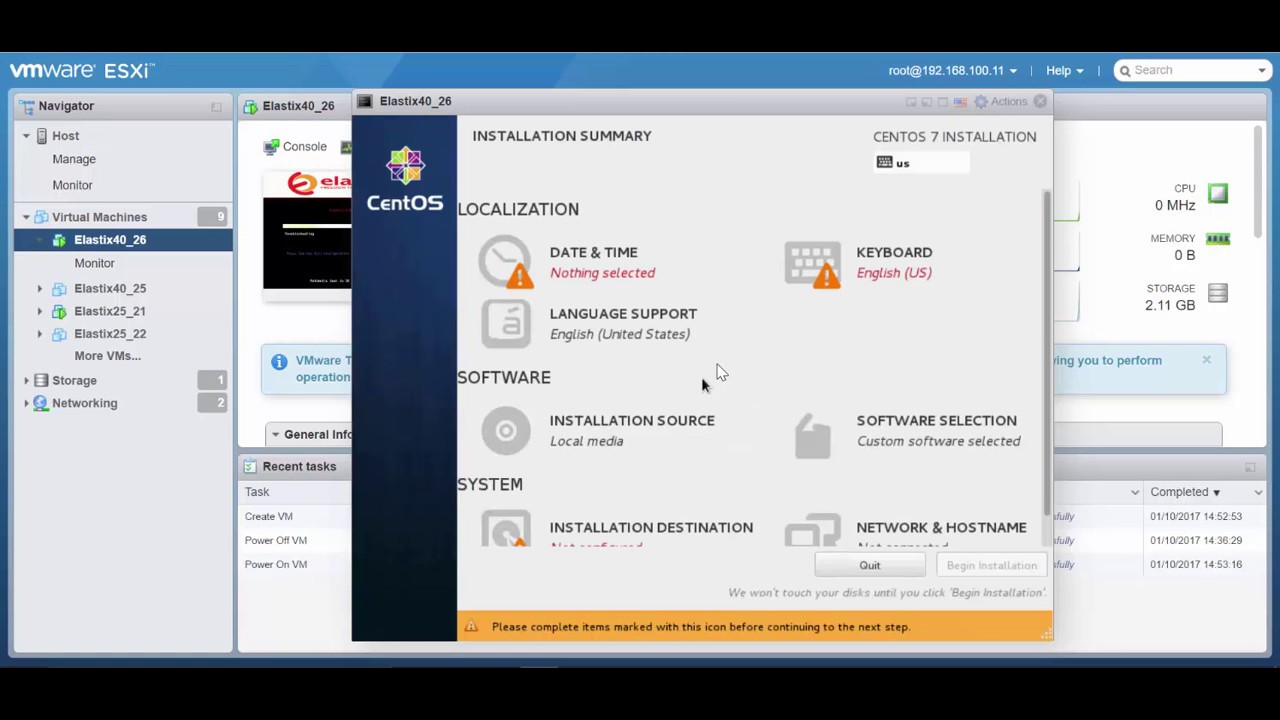Click the Actions gear icon in console window

click(x=981, y=101)
